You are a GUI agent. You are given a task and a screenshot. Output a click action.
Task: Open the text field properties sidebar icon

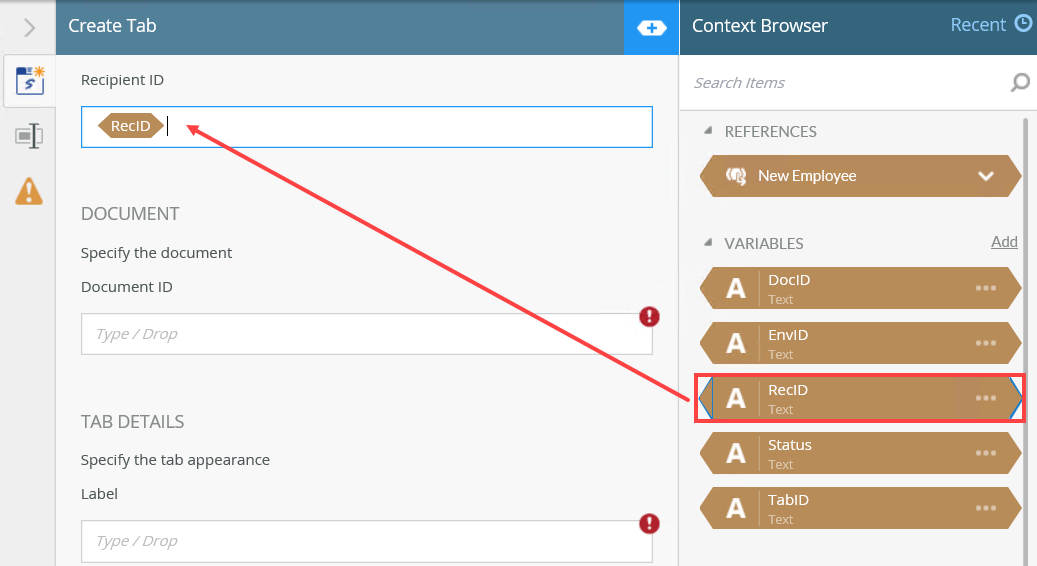pos(29,136)
